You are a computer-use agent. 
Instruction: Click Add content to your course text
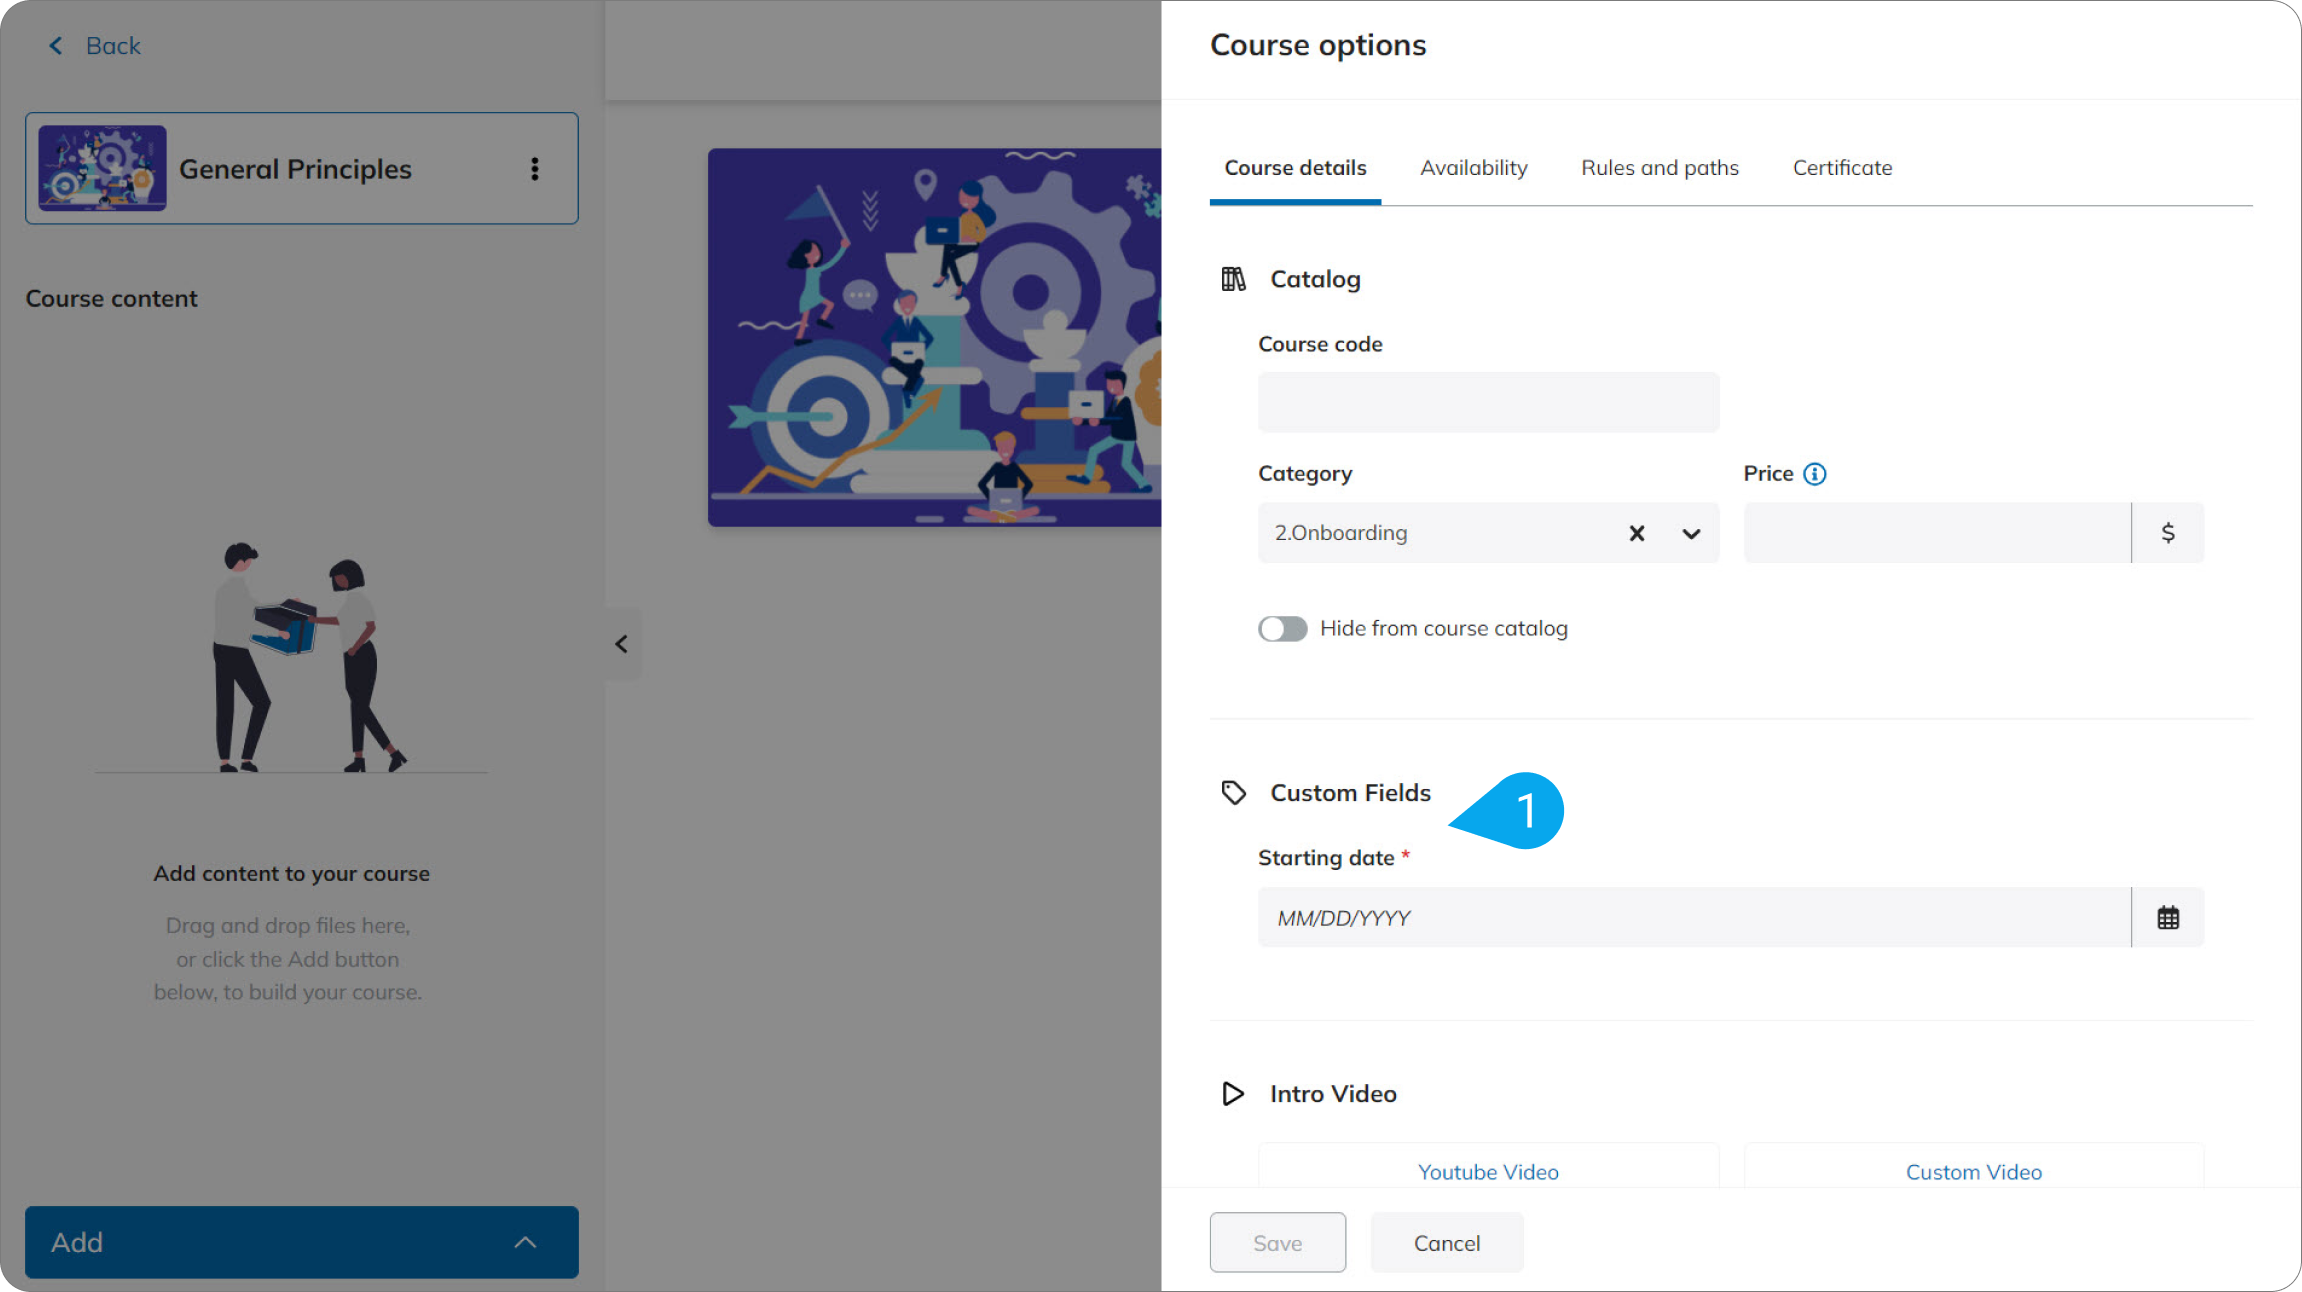click(291, 874)
